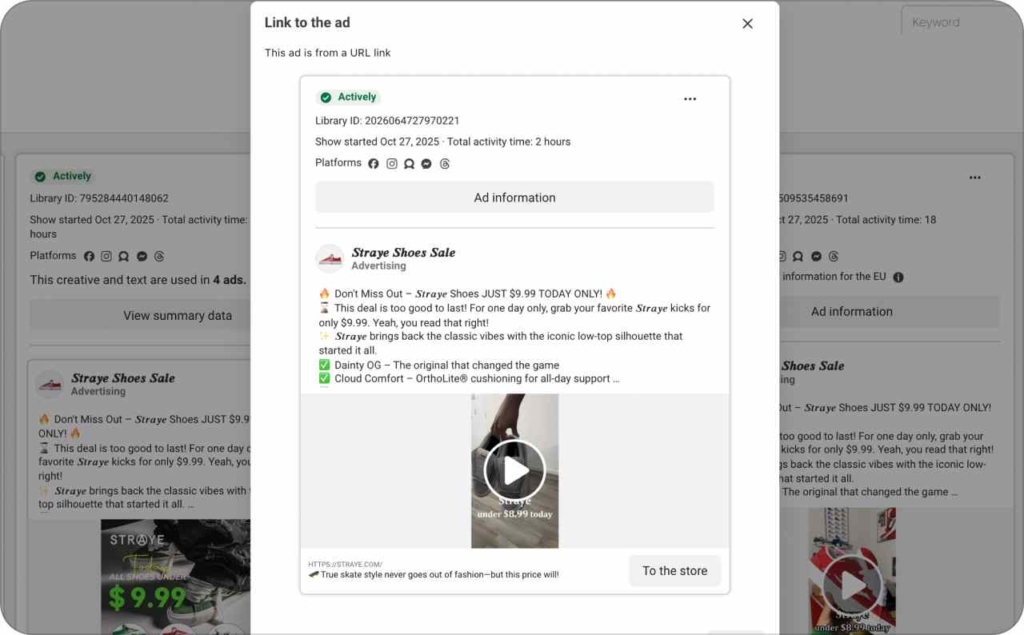Image resolution: width=1024 pixels, height=635 pixels.
Task: Open the three-dot menu on the right background card
Action: pyautogui.click(x=974, y=178)
